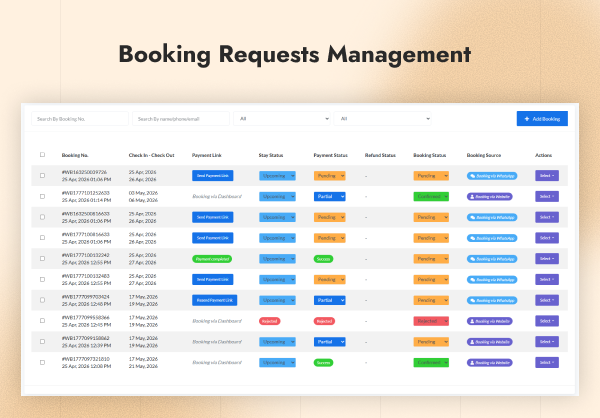Select the checkbox of the Rejected booking row
The height and width of the screenshot is (418, 600).
coord(42,321)
